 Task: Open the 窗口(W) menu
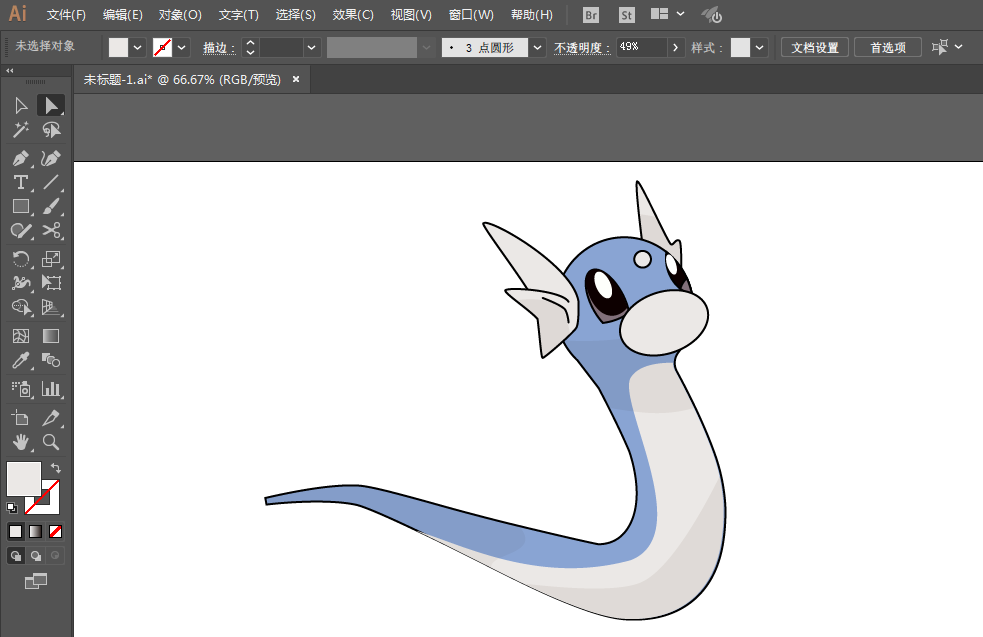[x=471, y=15]
